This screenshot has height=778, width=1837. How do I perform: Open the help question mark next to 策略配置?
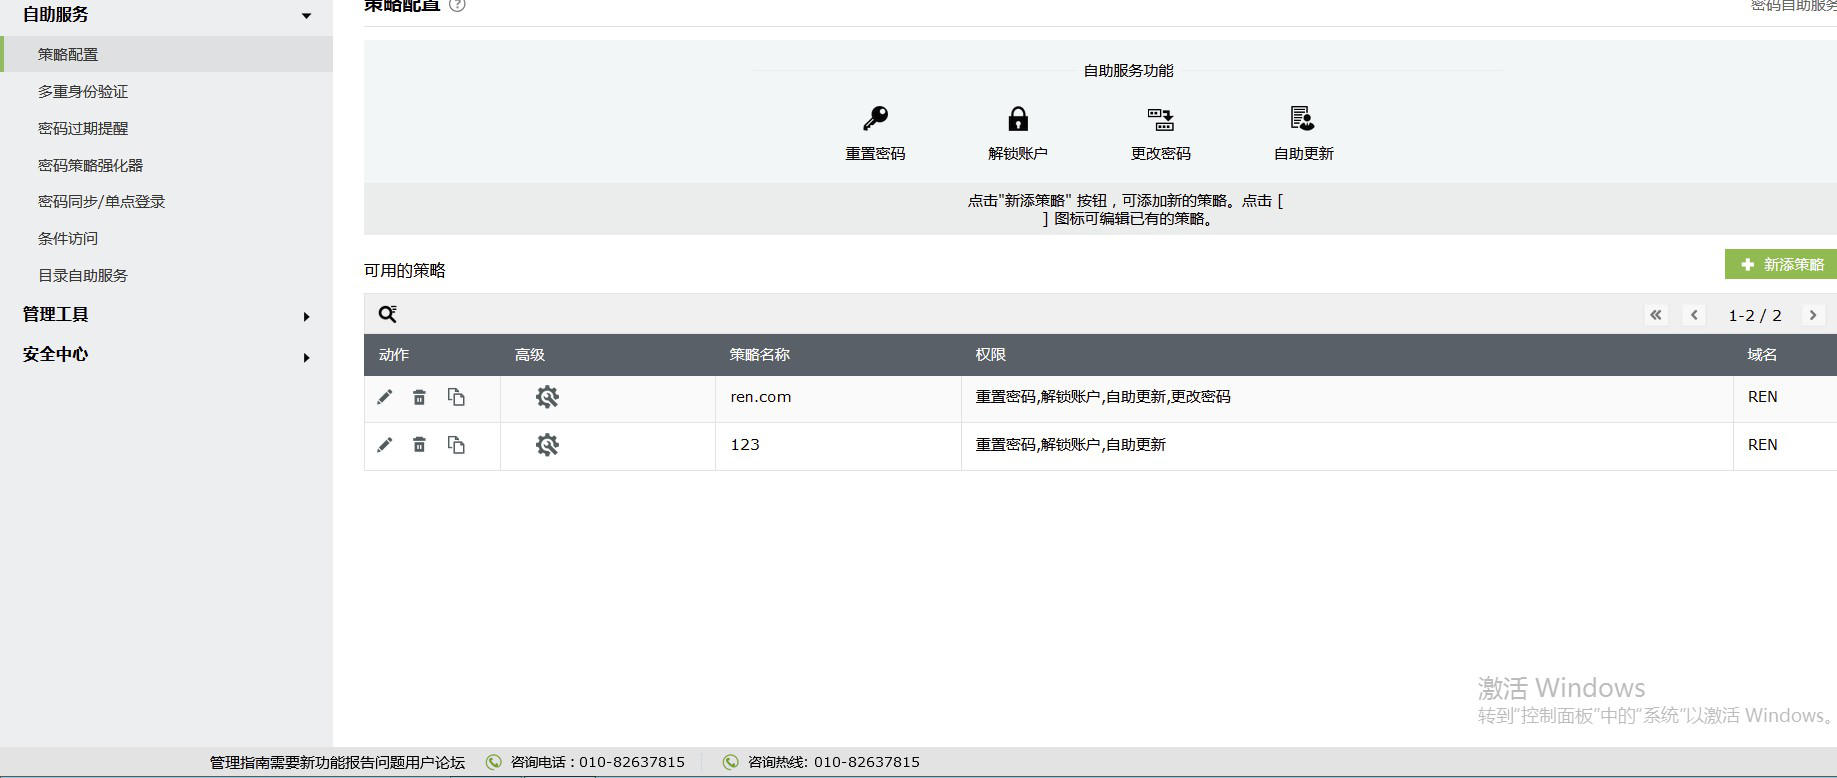click(x=457, y=5)
